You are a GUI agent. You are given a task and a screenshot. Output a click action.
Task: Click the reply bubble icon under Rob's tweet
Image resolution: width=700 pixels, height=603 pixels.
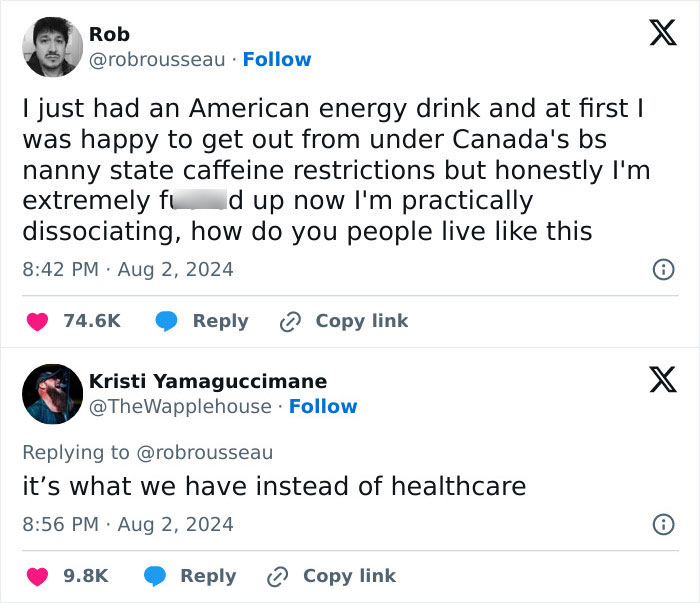166,321
